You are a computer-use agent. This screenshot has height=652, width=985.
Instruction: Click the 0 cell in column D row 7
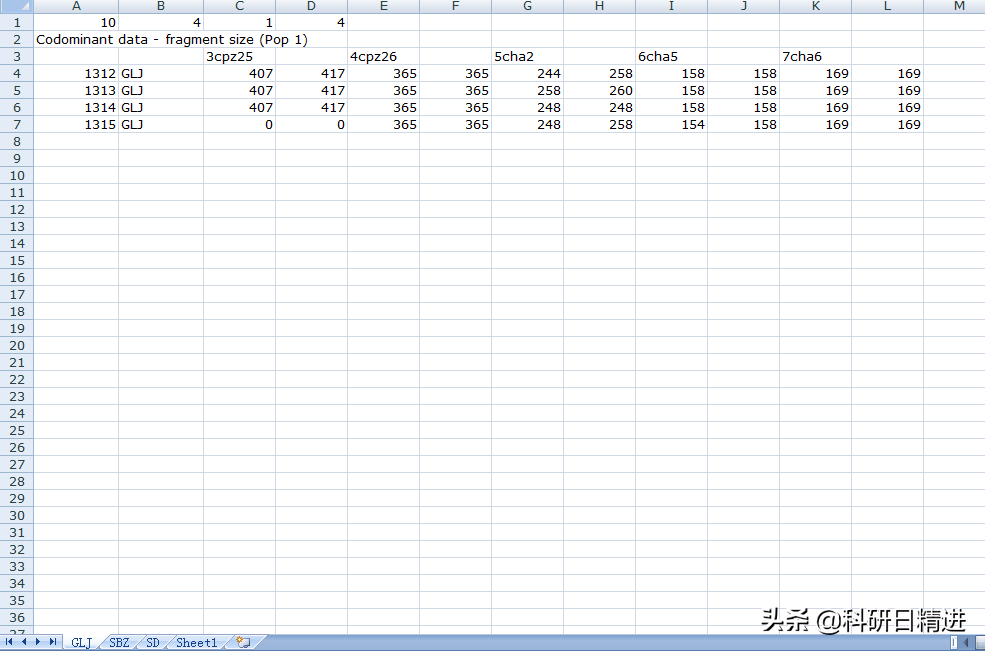tap(311, 124)
